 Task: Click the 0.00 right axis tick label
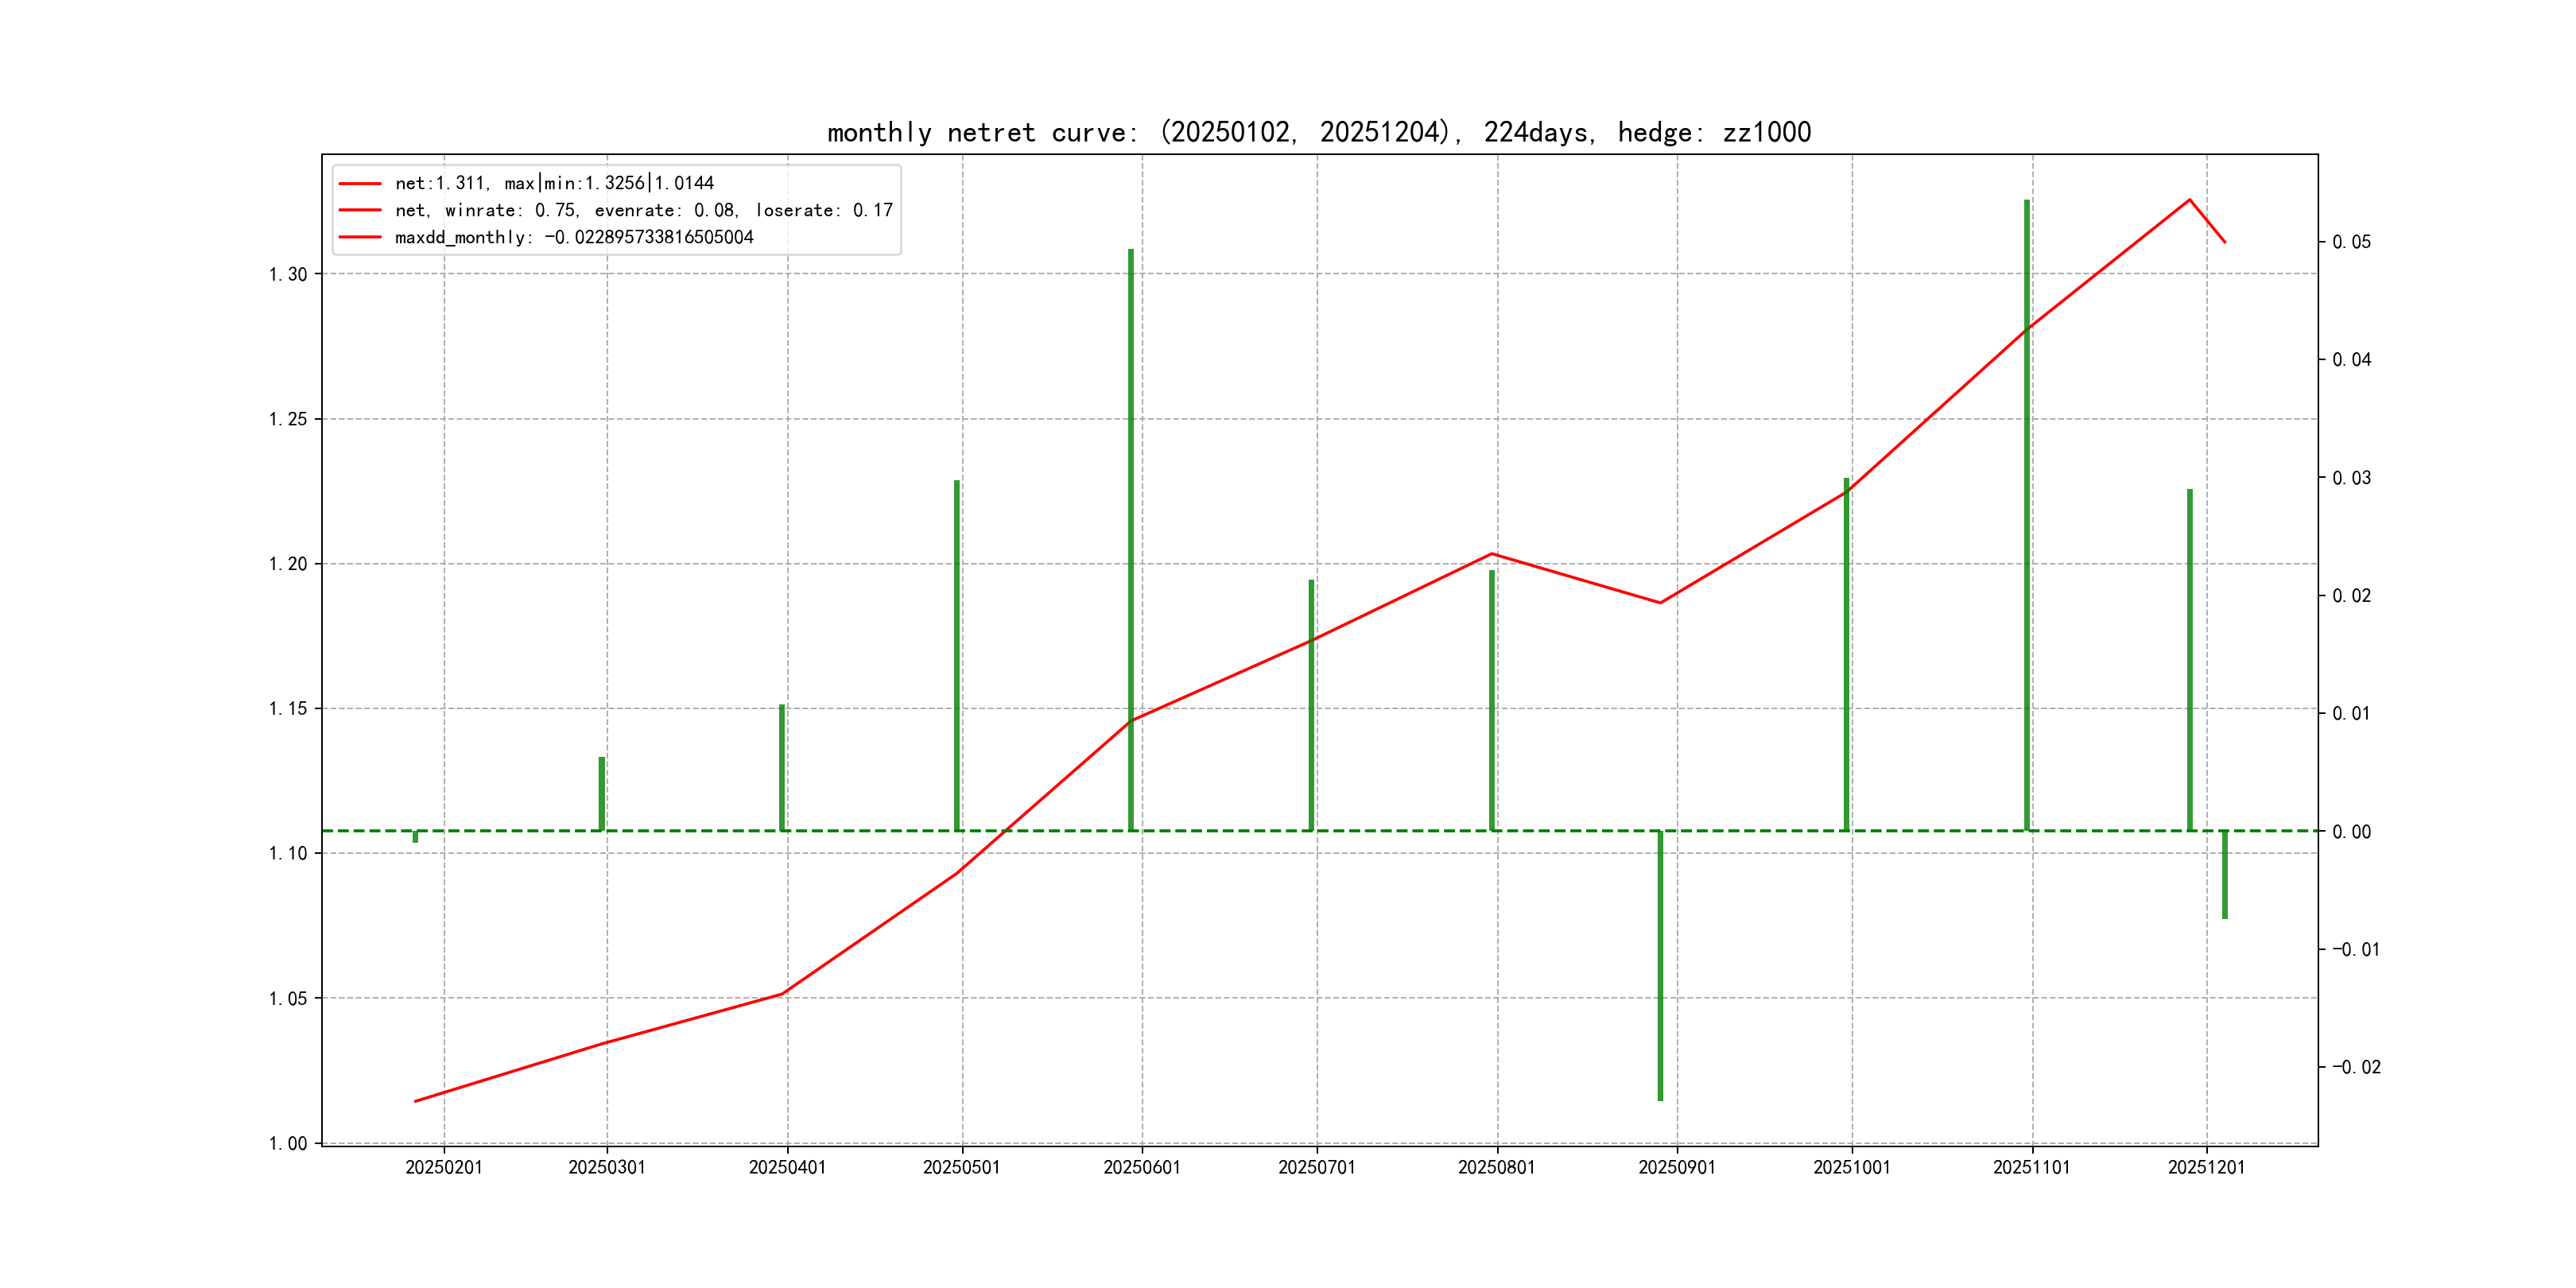click(x=2351, y=832)
